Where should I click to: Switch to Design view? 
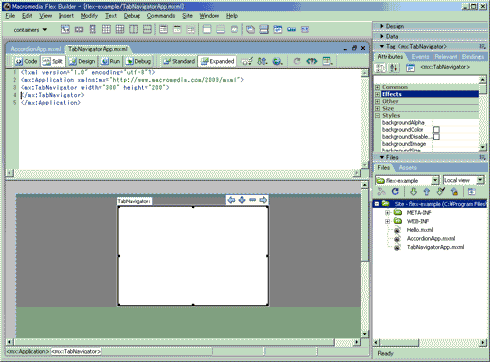[x=82, y=61]
